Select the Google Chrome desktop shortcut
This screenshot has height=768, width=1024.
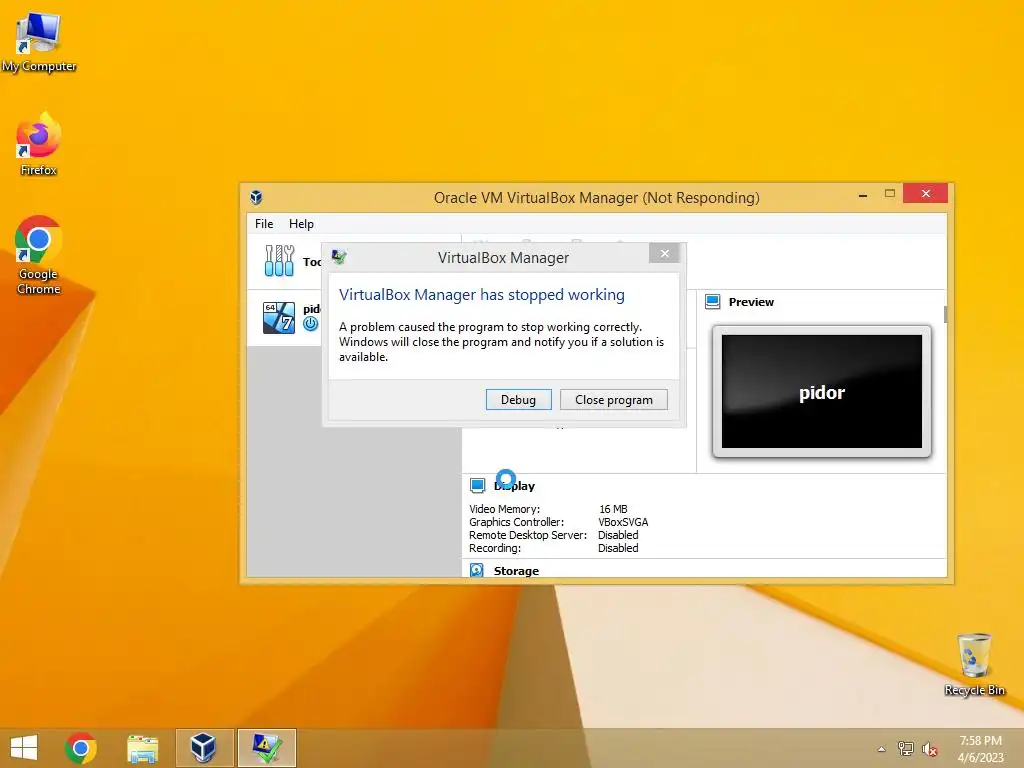pyautogui.click(x=39, y=255)
